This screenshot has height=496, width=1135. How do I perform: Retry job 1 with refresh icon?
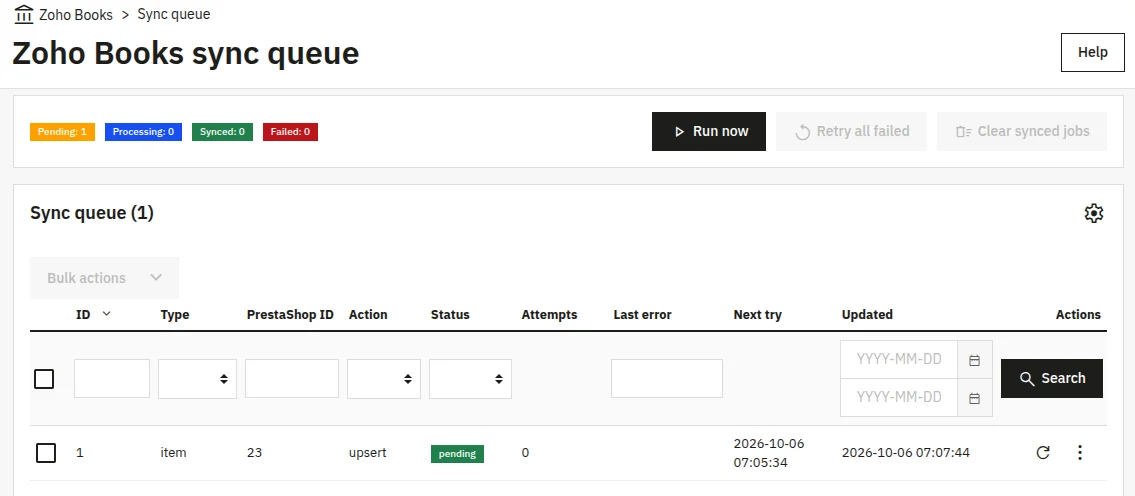1043,453
